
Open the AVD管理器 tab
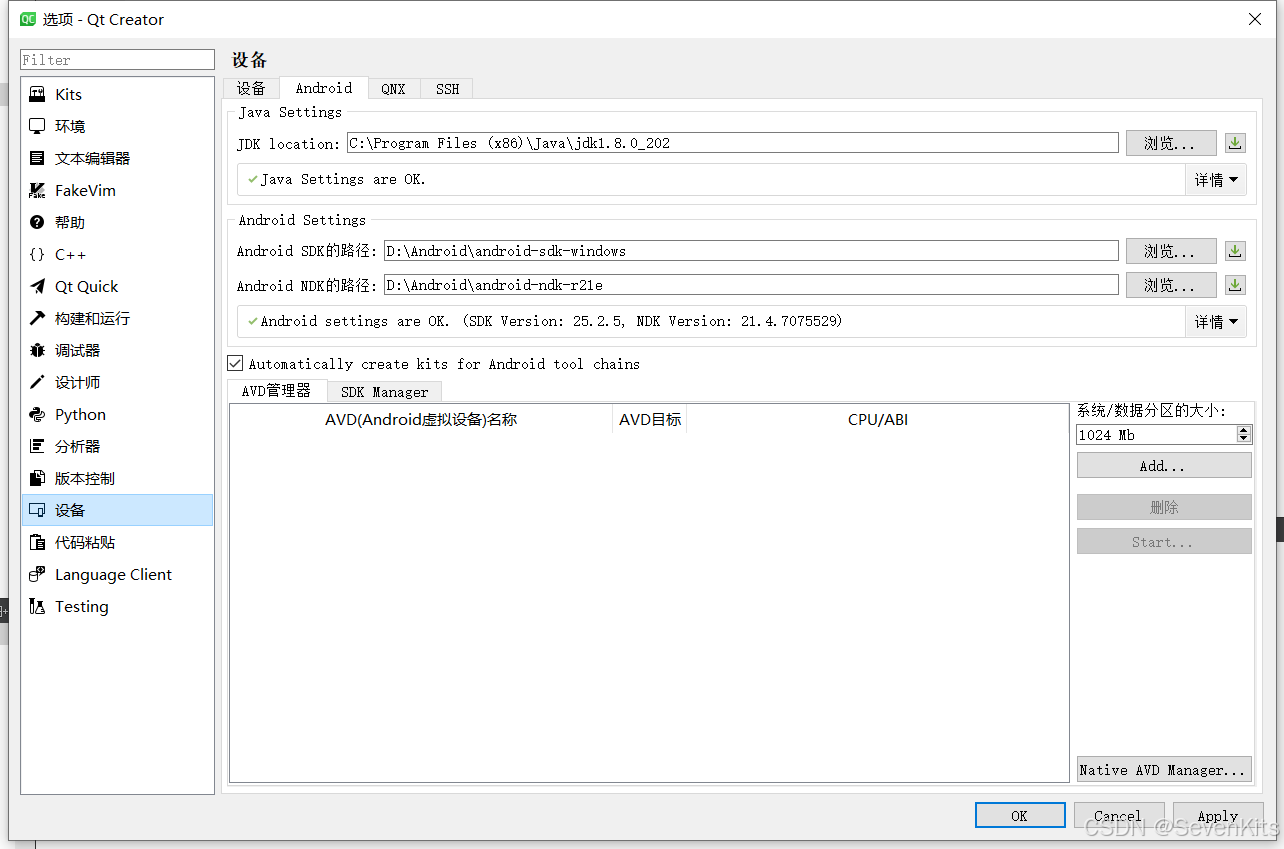point(277,391)
